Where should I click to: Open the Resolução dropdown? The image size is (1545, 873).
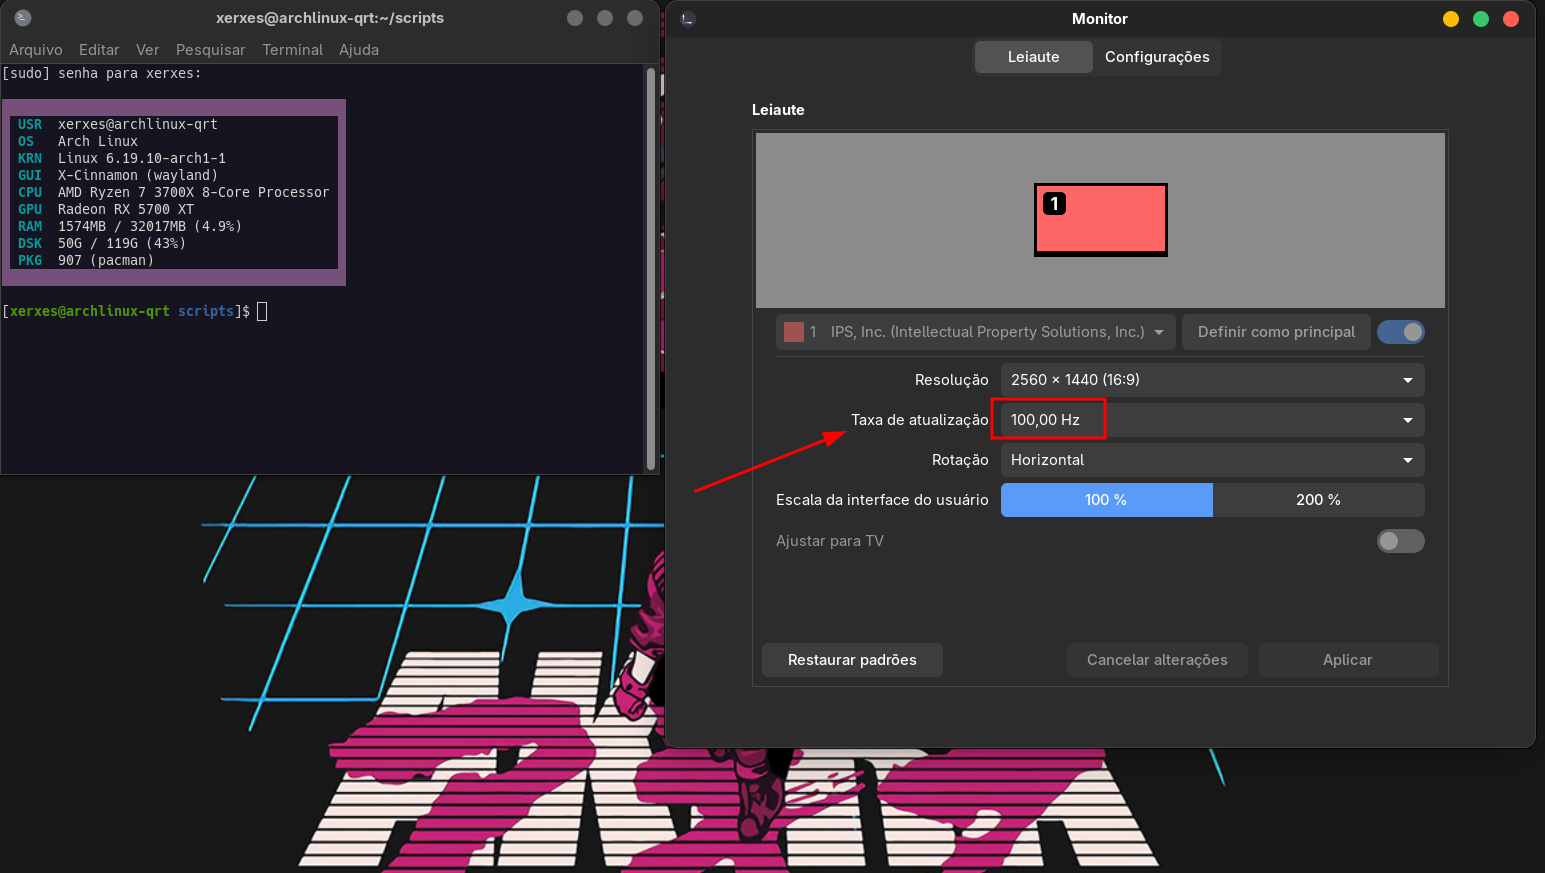click(x=1211, y=380)
